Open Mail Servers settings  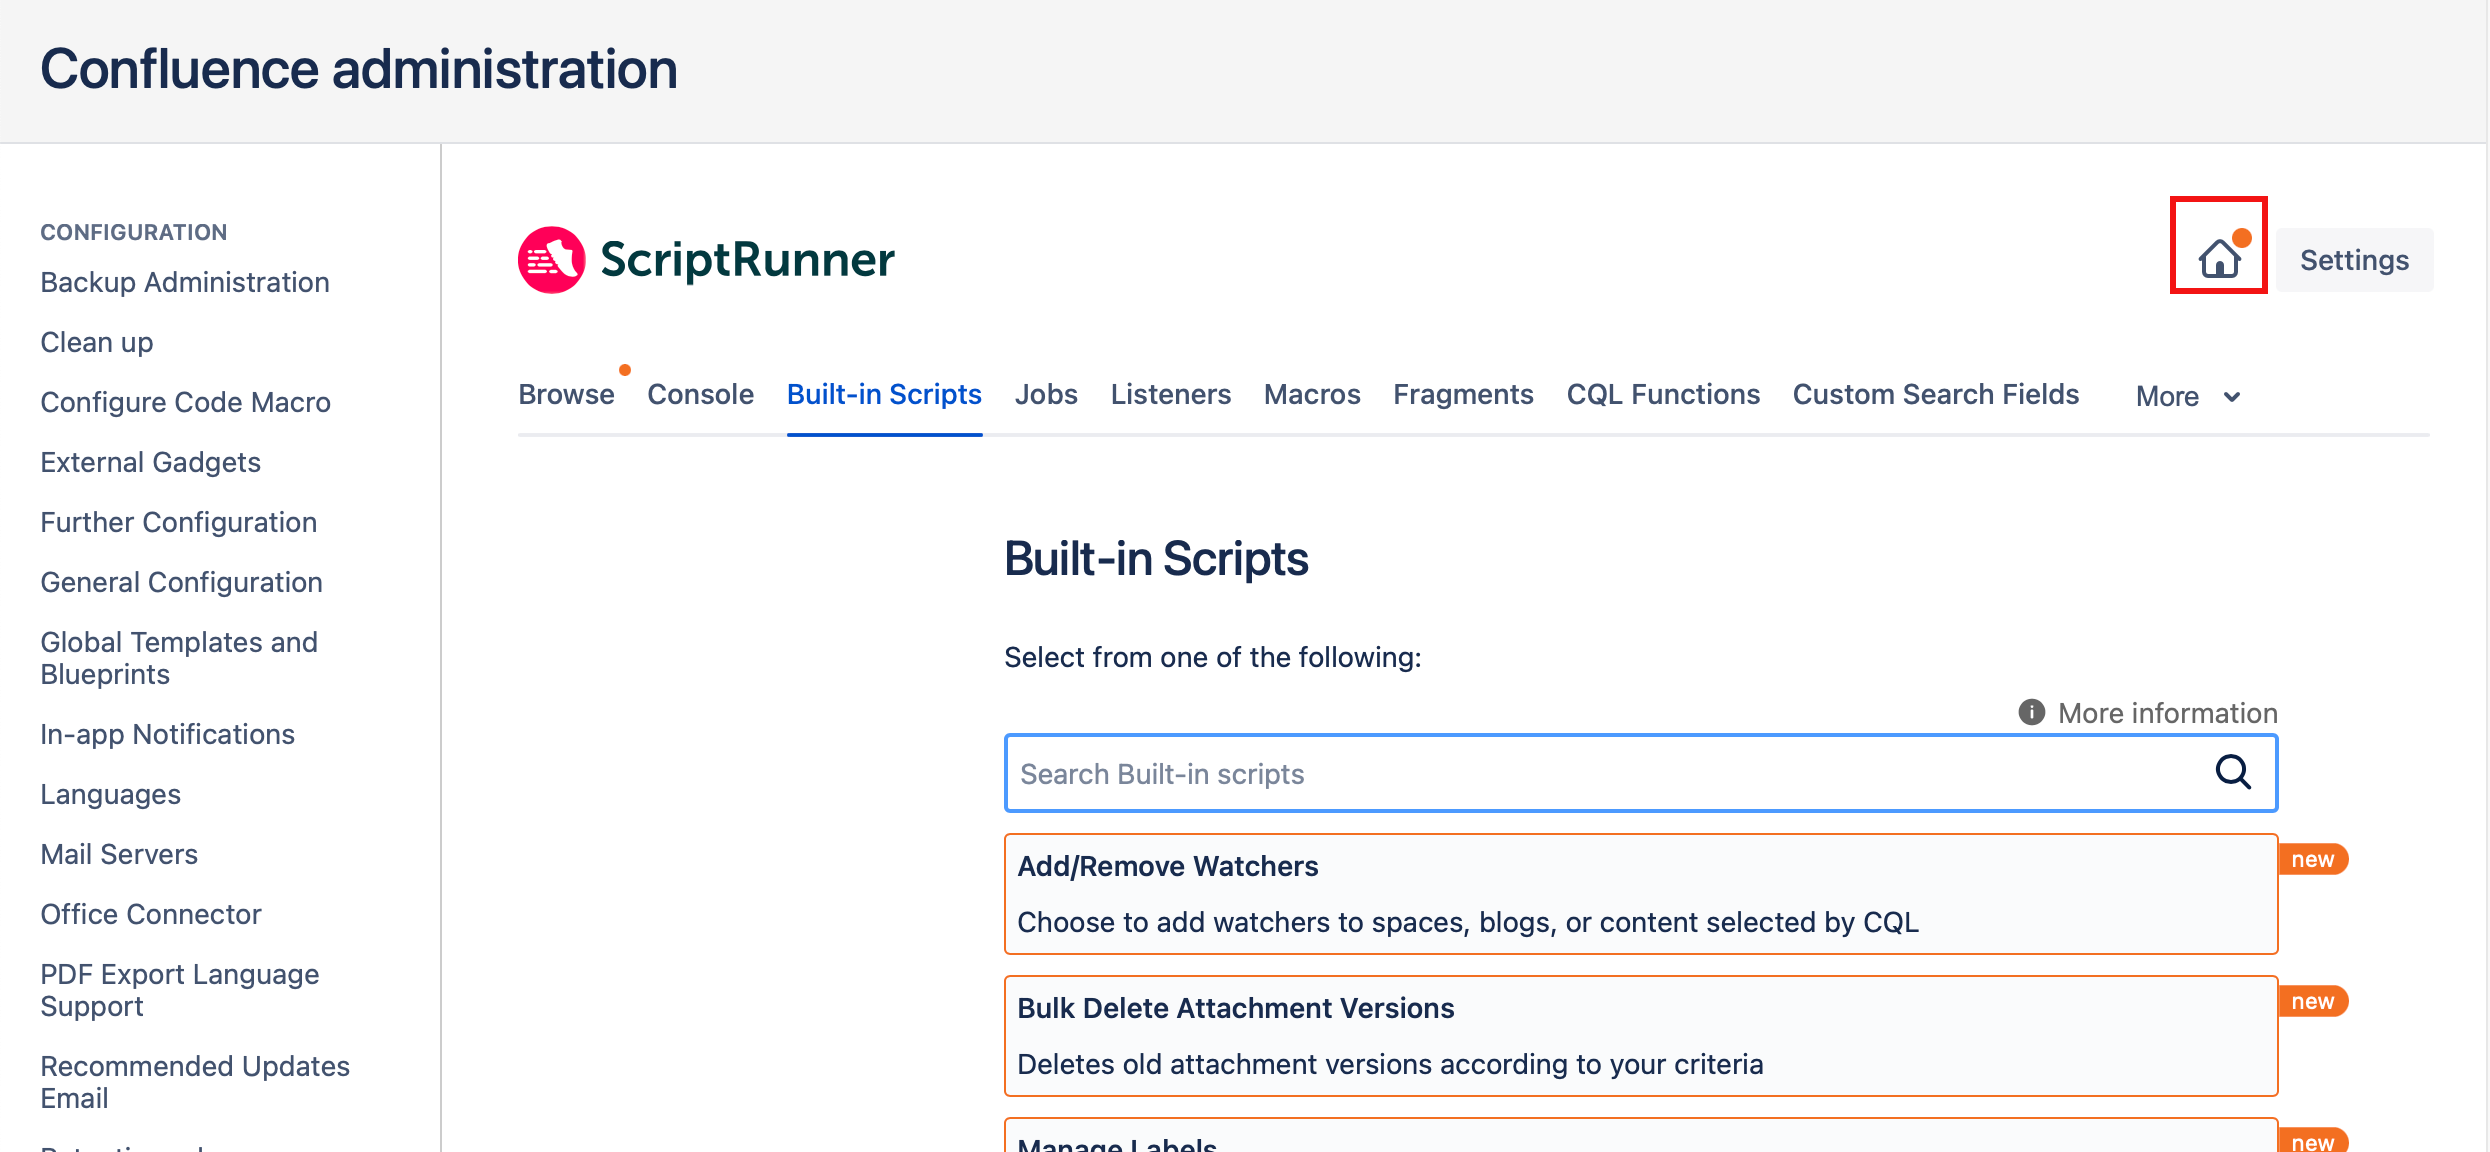point(120,854)
